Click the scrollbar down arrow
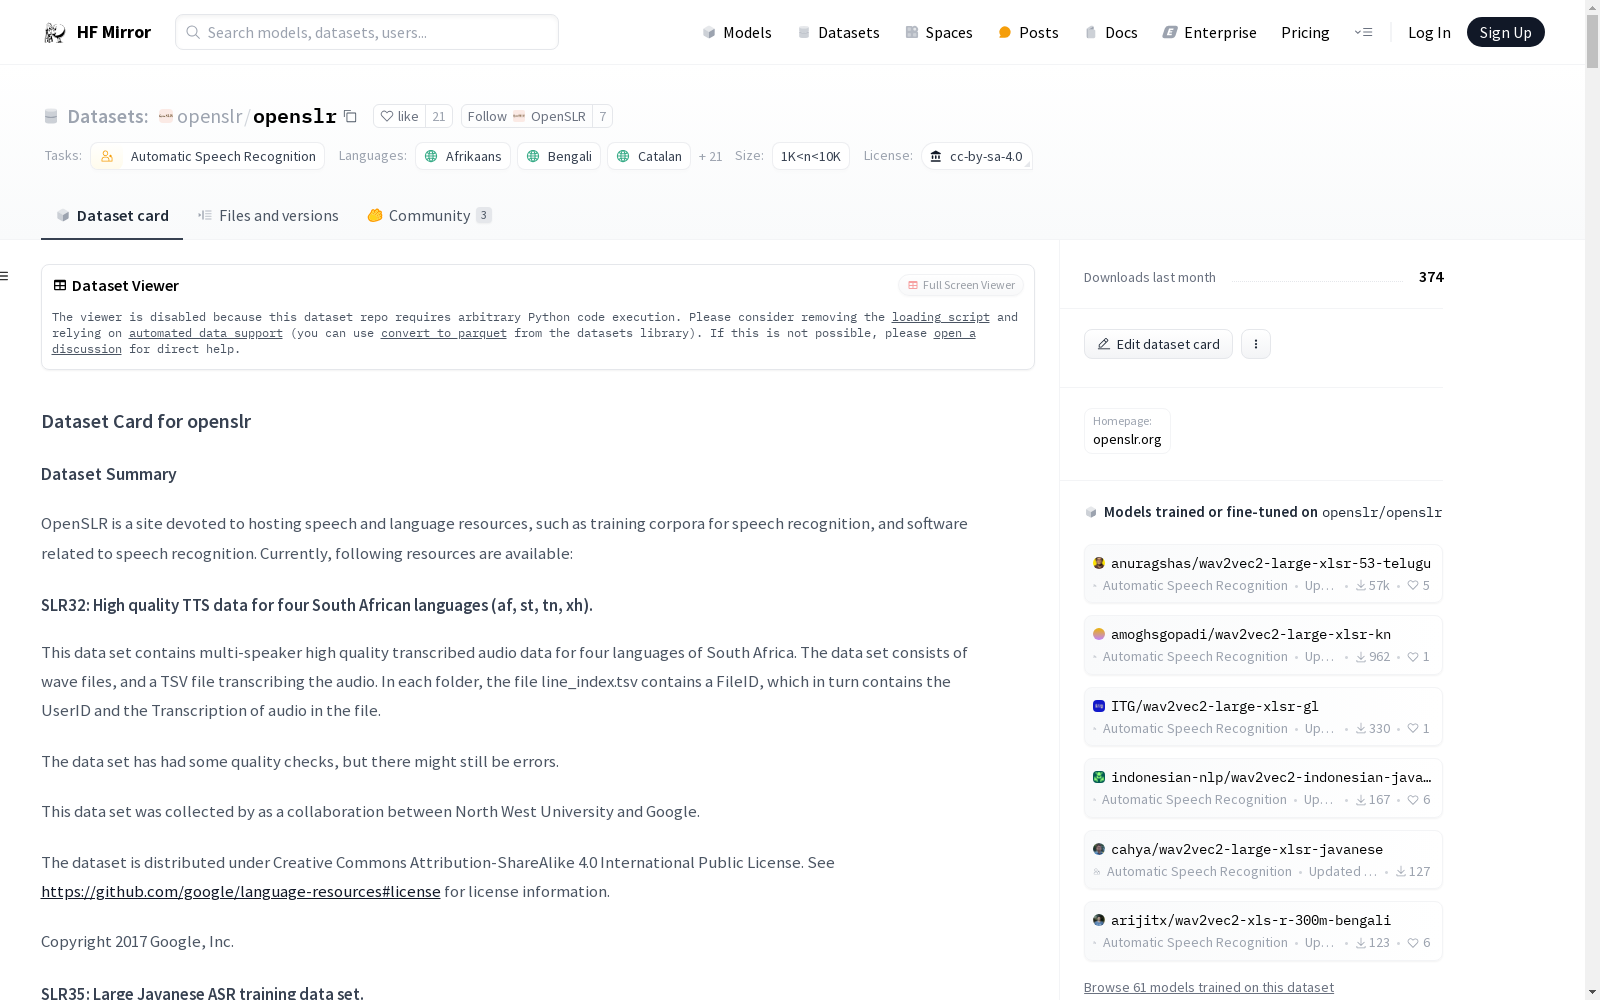Image resolution: width=1600 pixels, height=1000 pixels. coord(1592,992)
